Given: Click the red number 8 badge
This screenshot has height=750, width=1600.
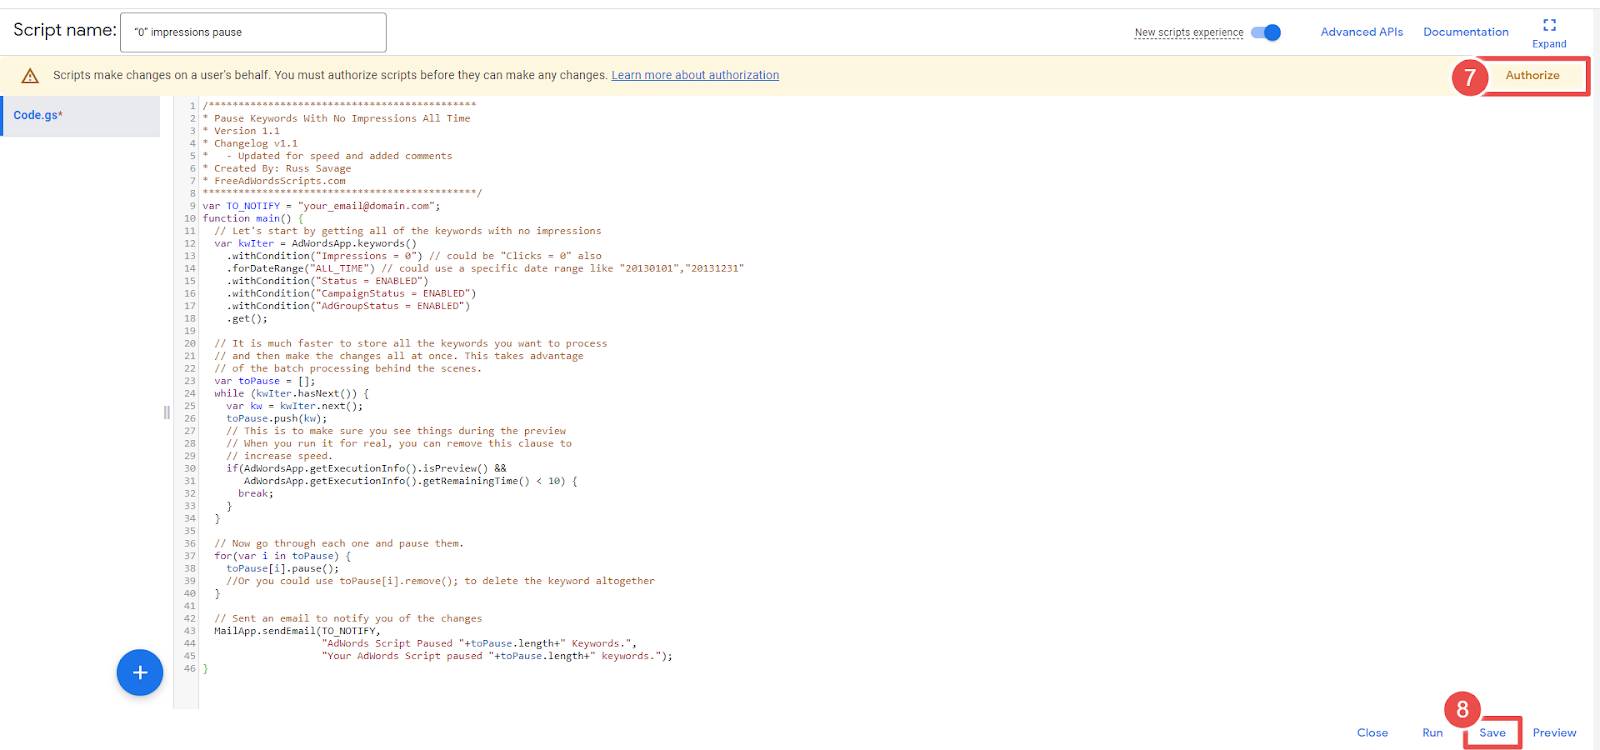Looking at the screenshot, I should pyautogui.click(x=1462, y=709).
